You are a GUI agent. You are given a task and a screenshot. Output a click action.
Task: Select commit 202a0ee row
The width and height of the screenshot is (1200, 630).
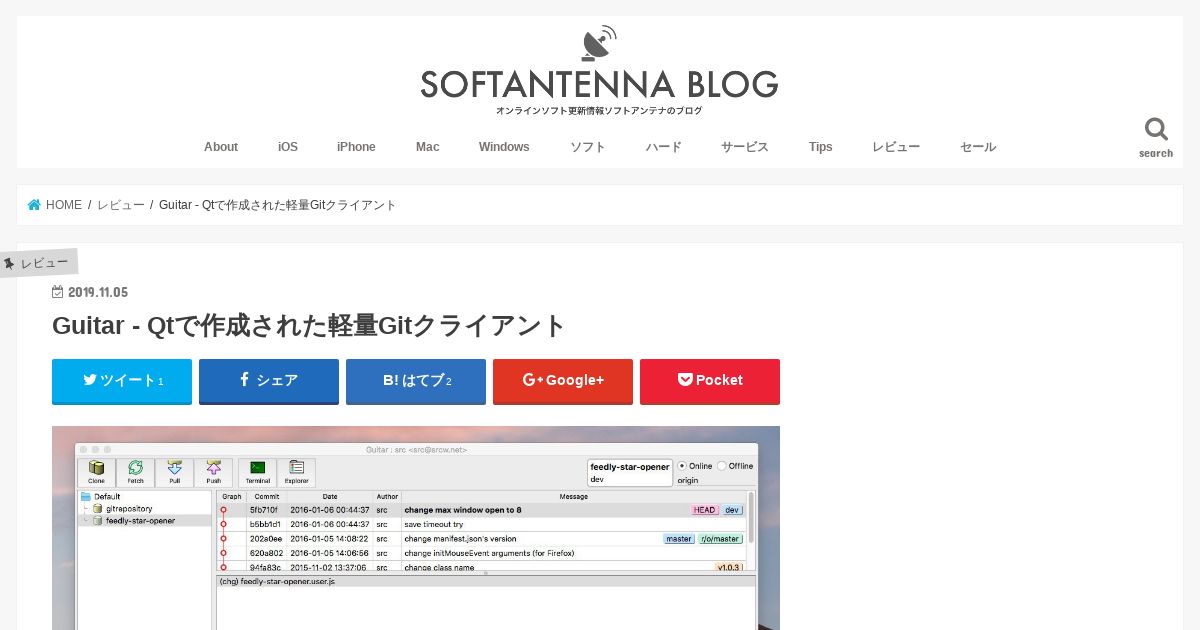[x=483, y=539]
